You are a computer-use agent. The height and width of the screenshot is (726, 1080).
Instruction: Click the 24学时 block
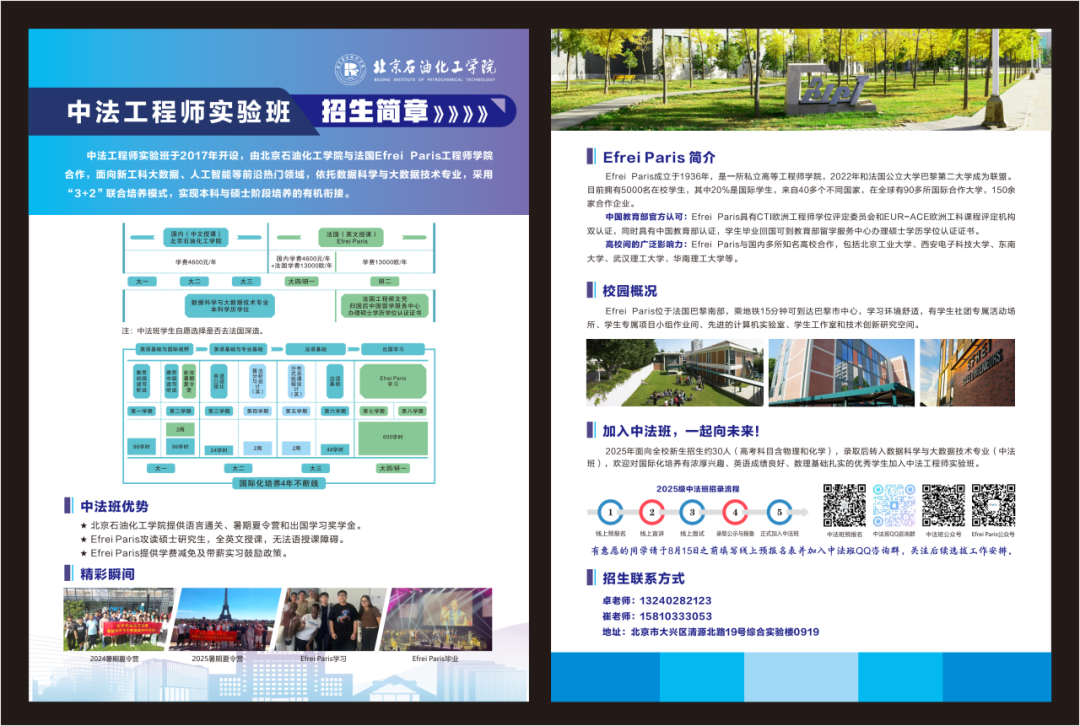click(218, 450)
